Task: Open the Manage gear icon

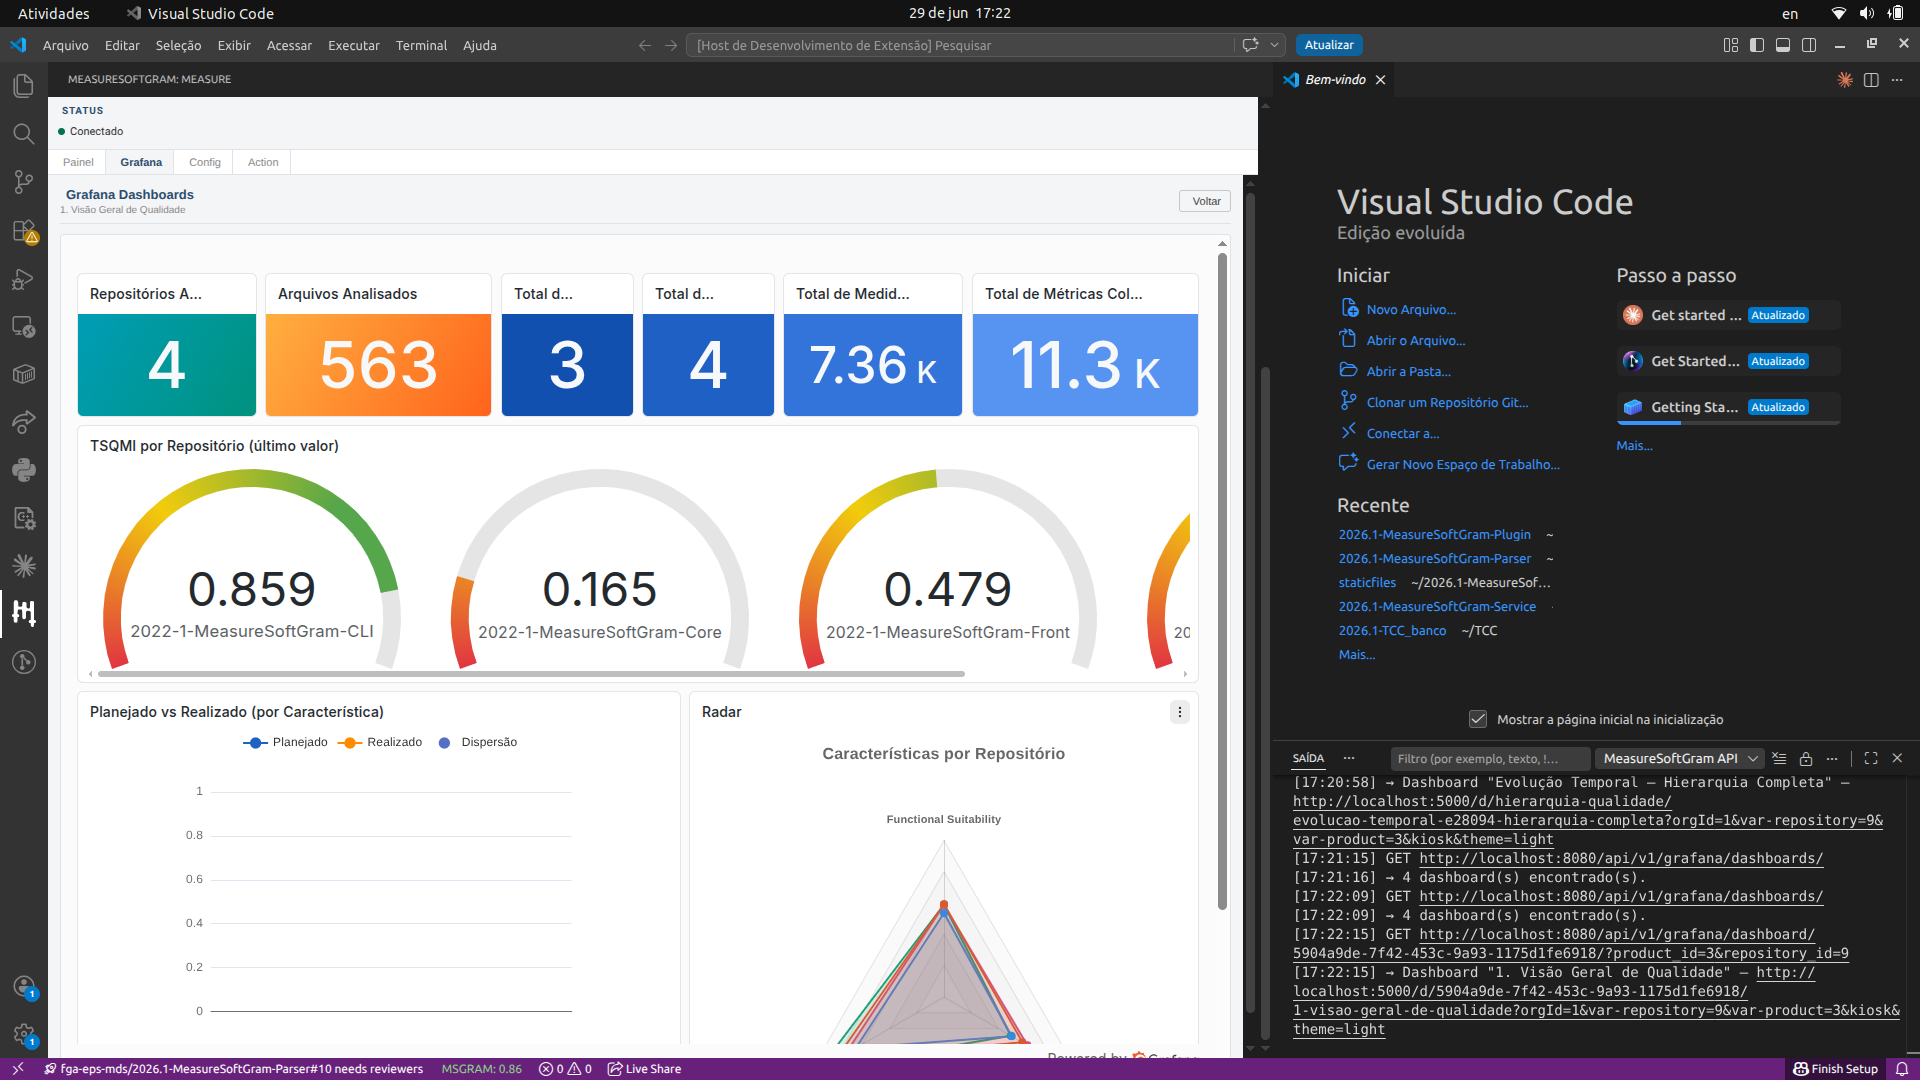Action: [x=24, y=1035]
